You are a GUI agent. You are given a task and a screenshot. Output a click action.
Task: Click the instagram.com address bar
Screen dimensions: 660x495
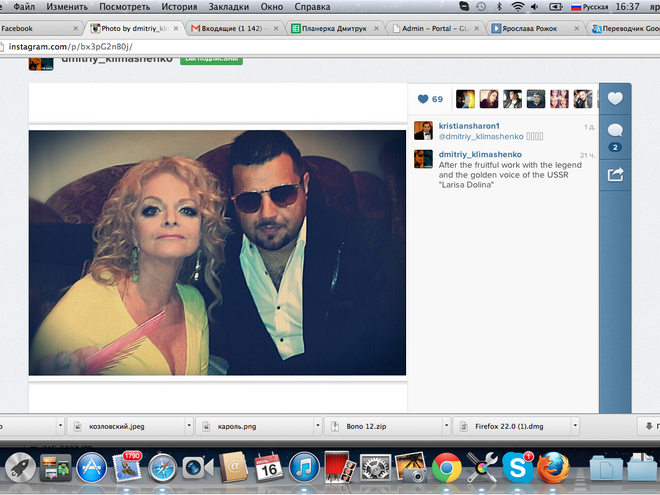300,46
